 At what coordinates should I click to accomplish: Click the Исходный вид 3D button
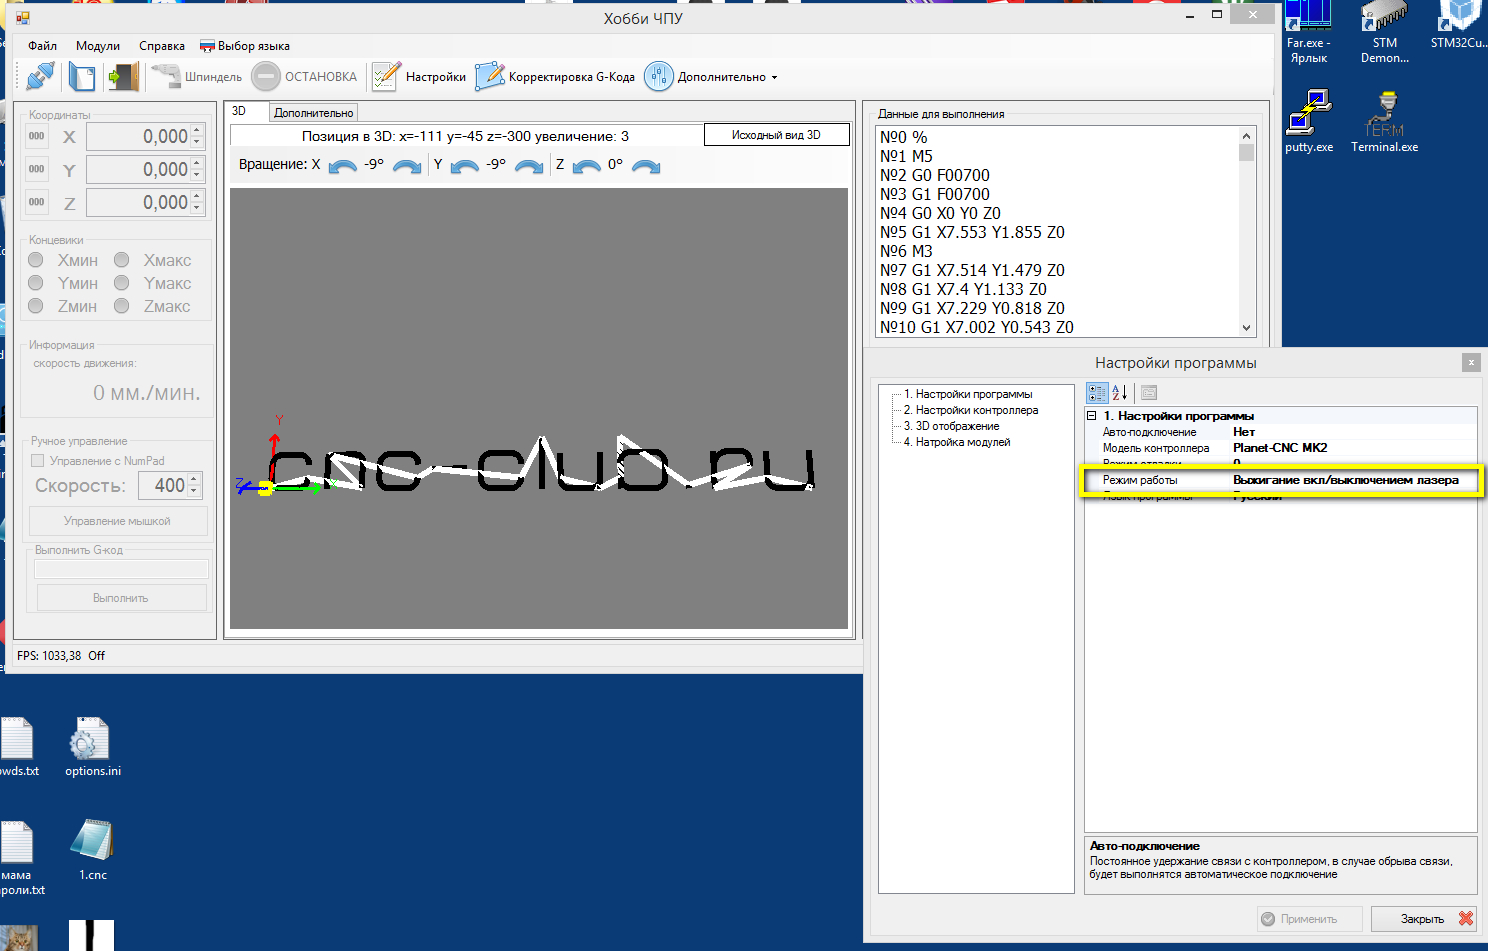777,135
